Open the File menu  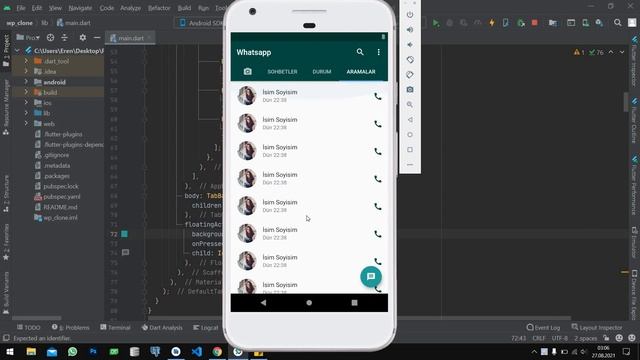[x=21, y=8]
